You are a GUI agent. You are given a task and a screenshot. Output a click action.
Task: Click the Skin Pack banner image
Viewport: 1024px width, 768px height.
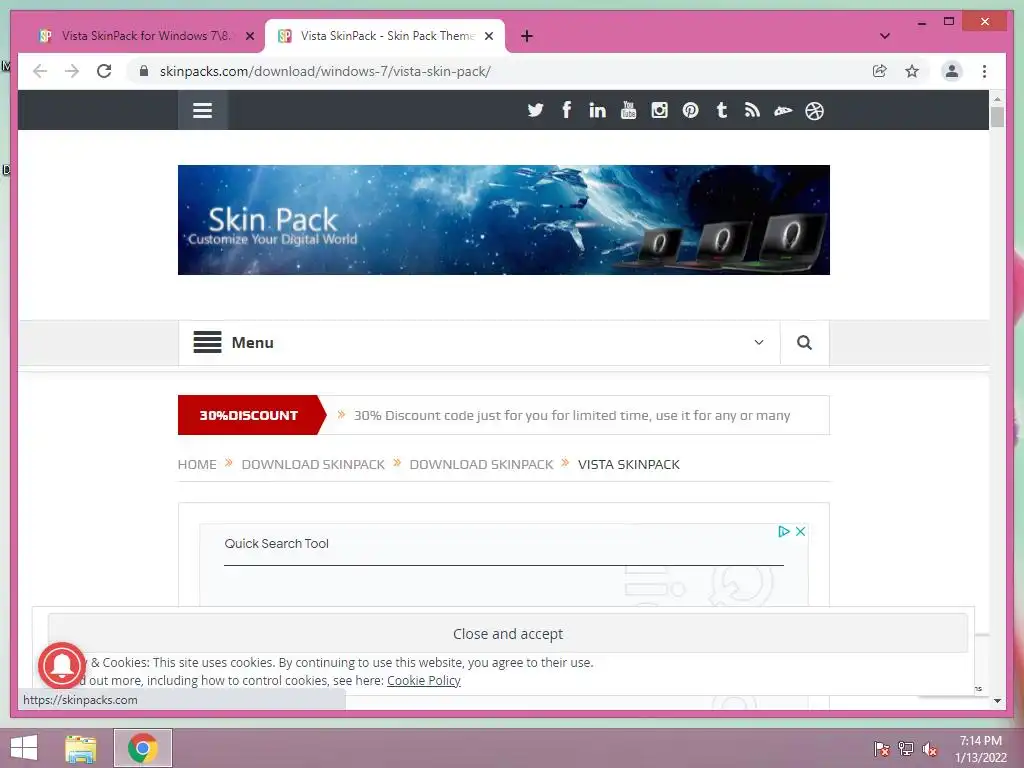point(504,220)
